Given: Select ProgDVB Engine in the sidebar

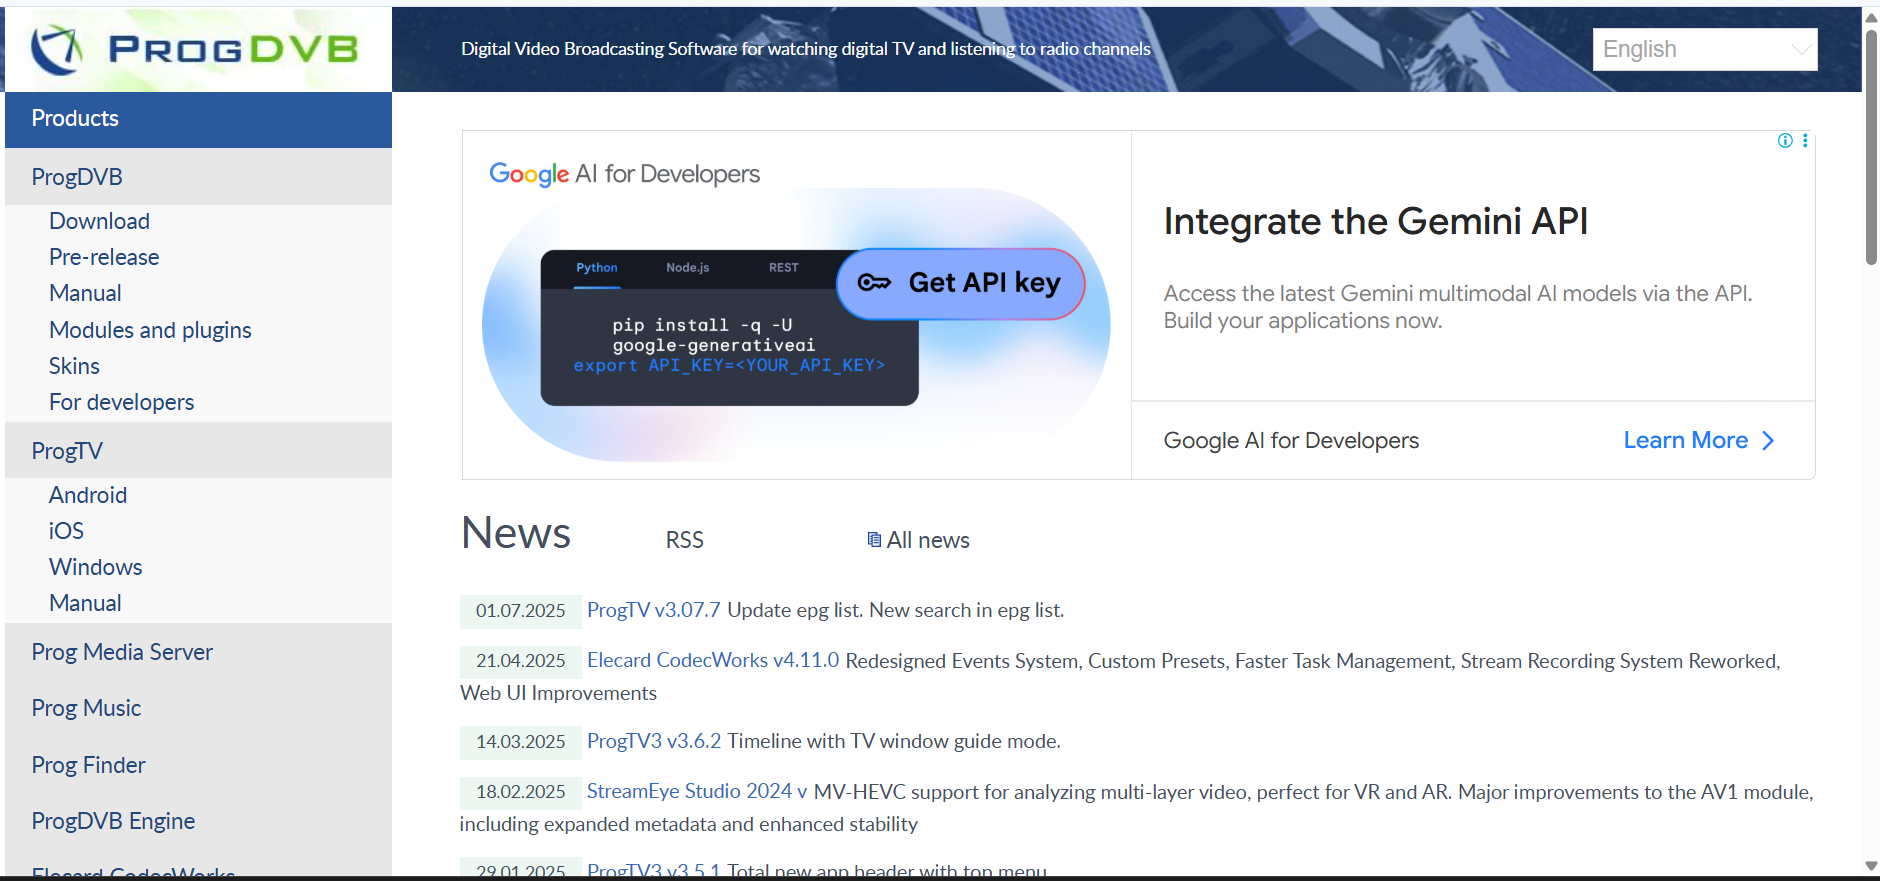Looking at the screenshot, I should [113, 821].
